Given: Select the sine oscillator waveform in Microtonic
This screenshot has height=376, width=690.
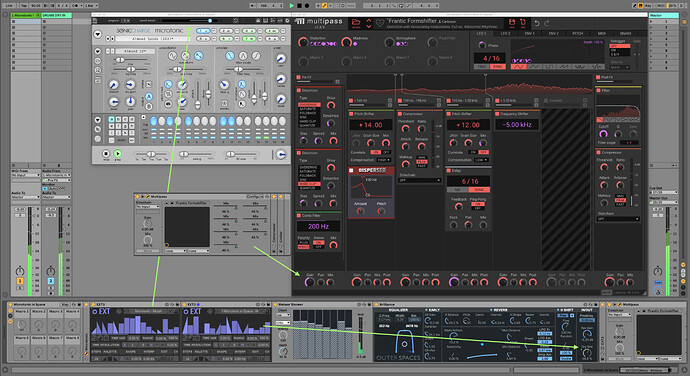Looking at the screenshot, I should point(172,56).
